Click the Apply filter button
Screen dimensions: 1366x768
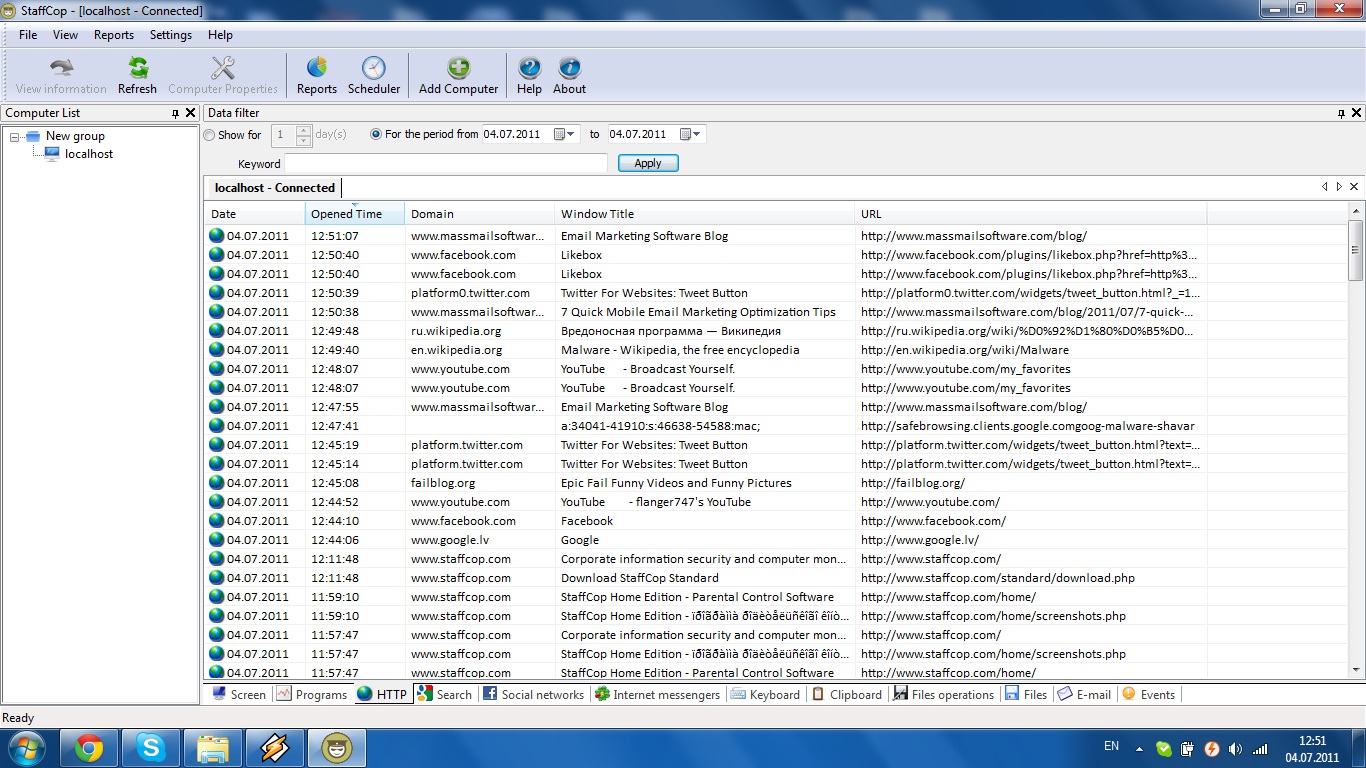648,163
